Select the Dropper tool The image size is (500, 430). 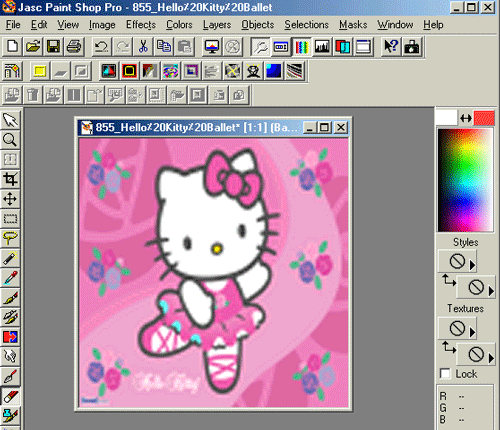pos(10,278)
